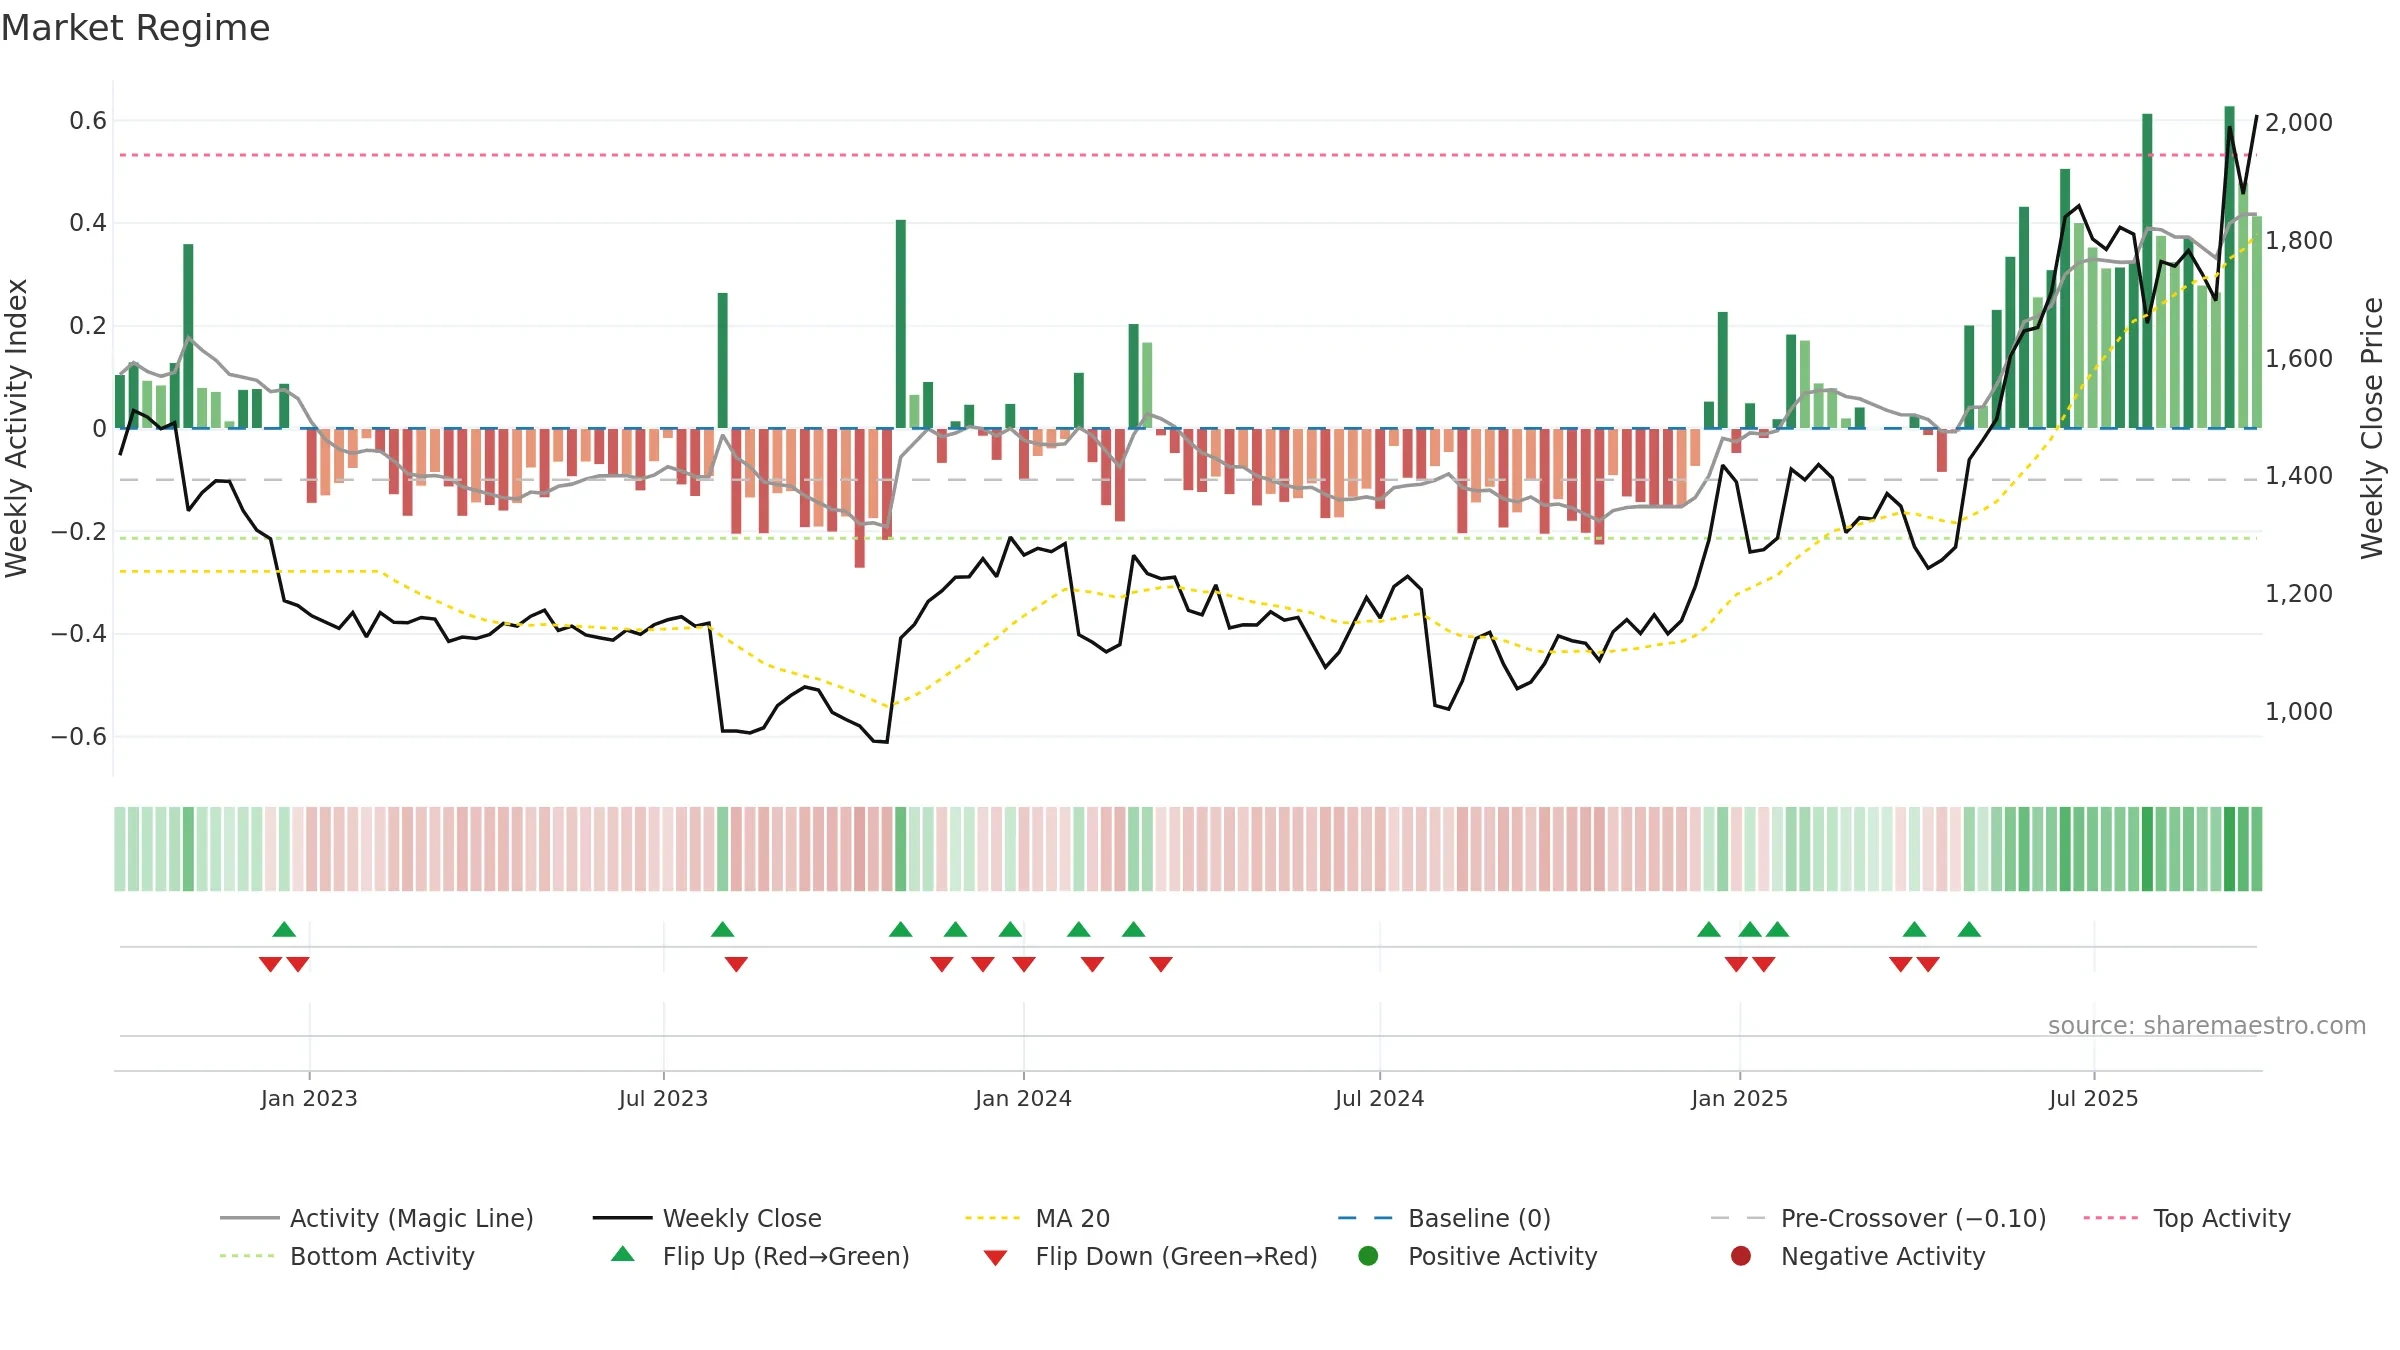The image size is (2400, 1350).
Task: Toggle the Top Activity legend entry
Action: coord(2187,1218)
